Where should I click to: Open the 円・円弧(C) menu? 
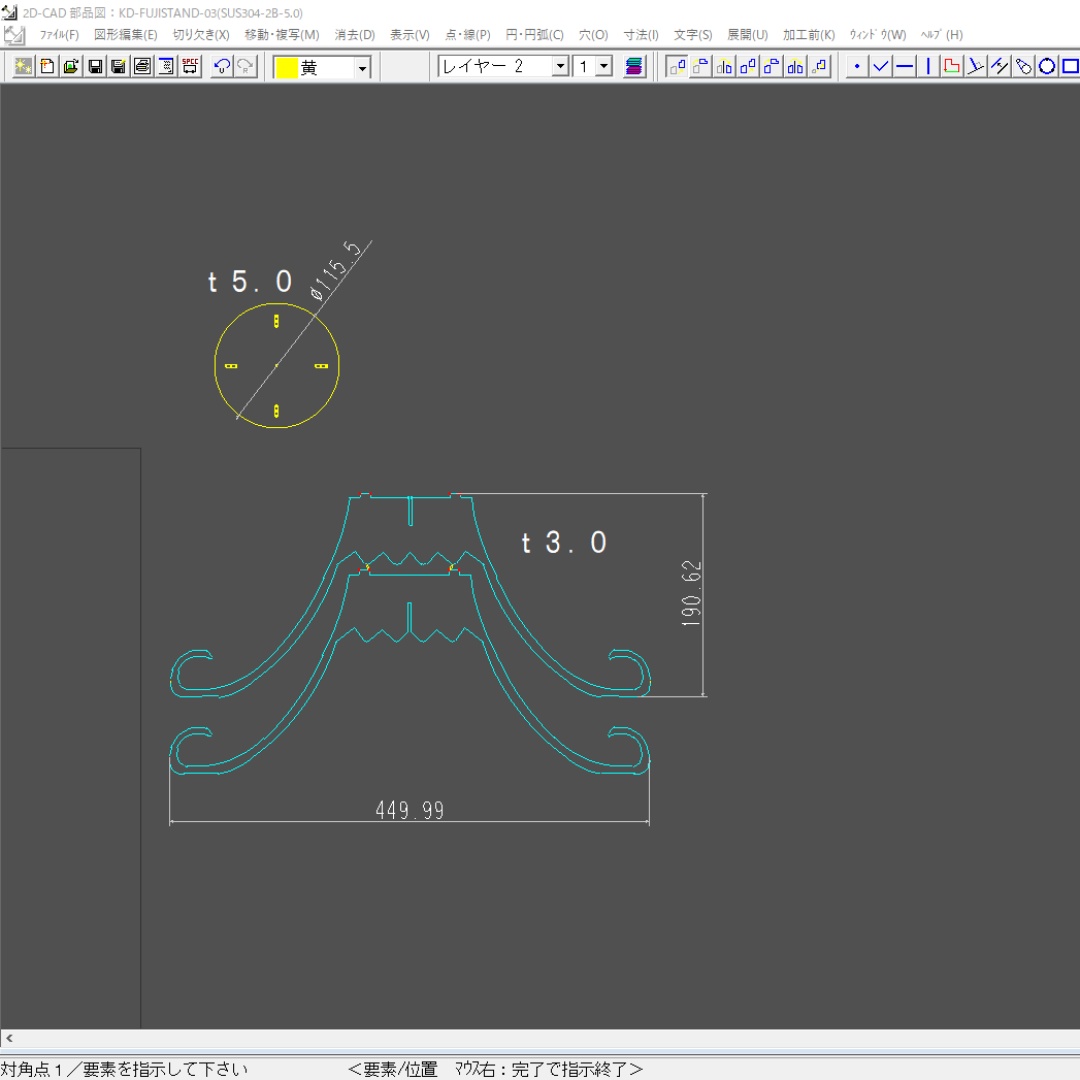534,34
